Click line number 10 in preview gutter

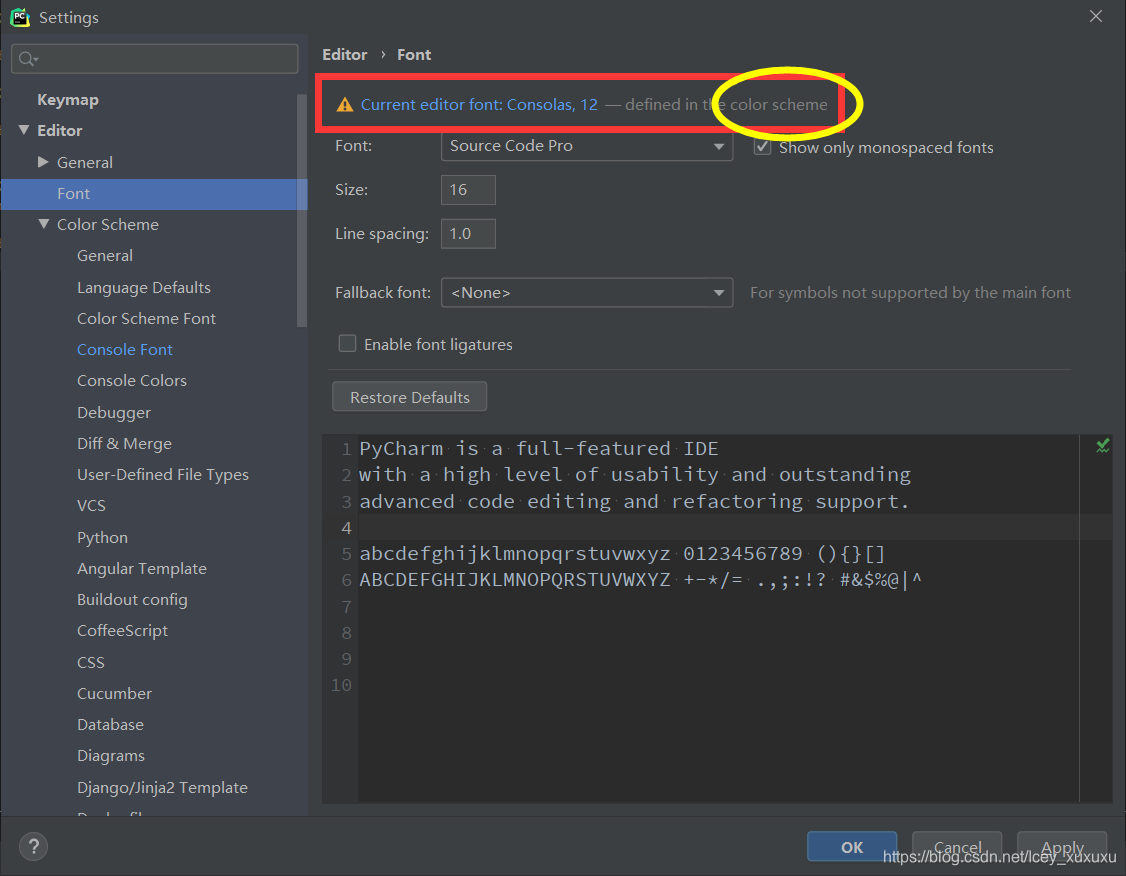point(341,685)
